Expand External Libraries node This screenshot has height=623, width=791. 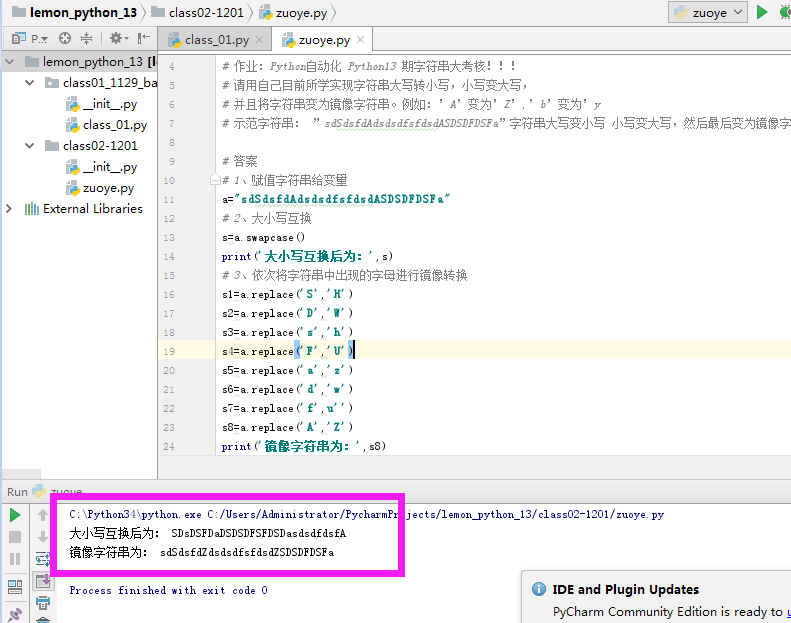tap(10, 209)
